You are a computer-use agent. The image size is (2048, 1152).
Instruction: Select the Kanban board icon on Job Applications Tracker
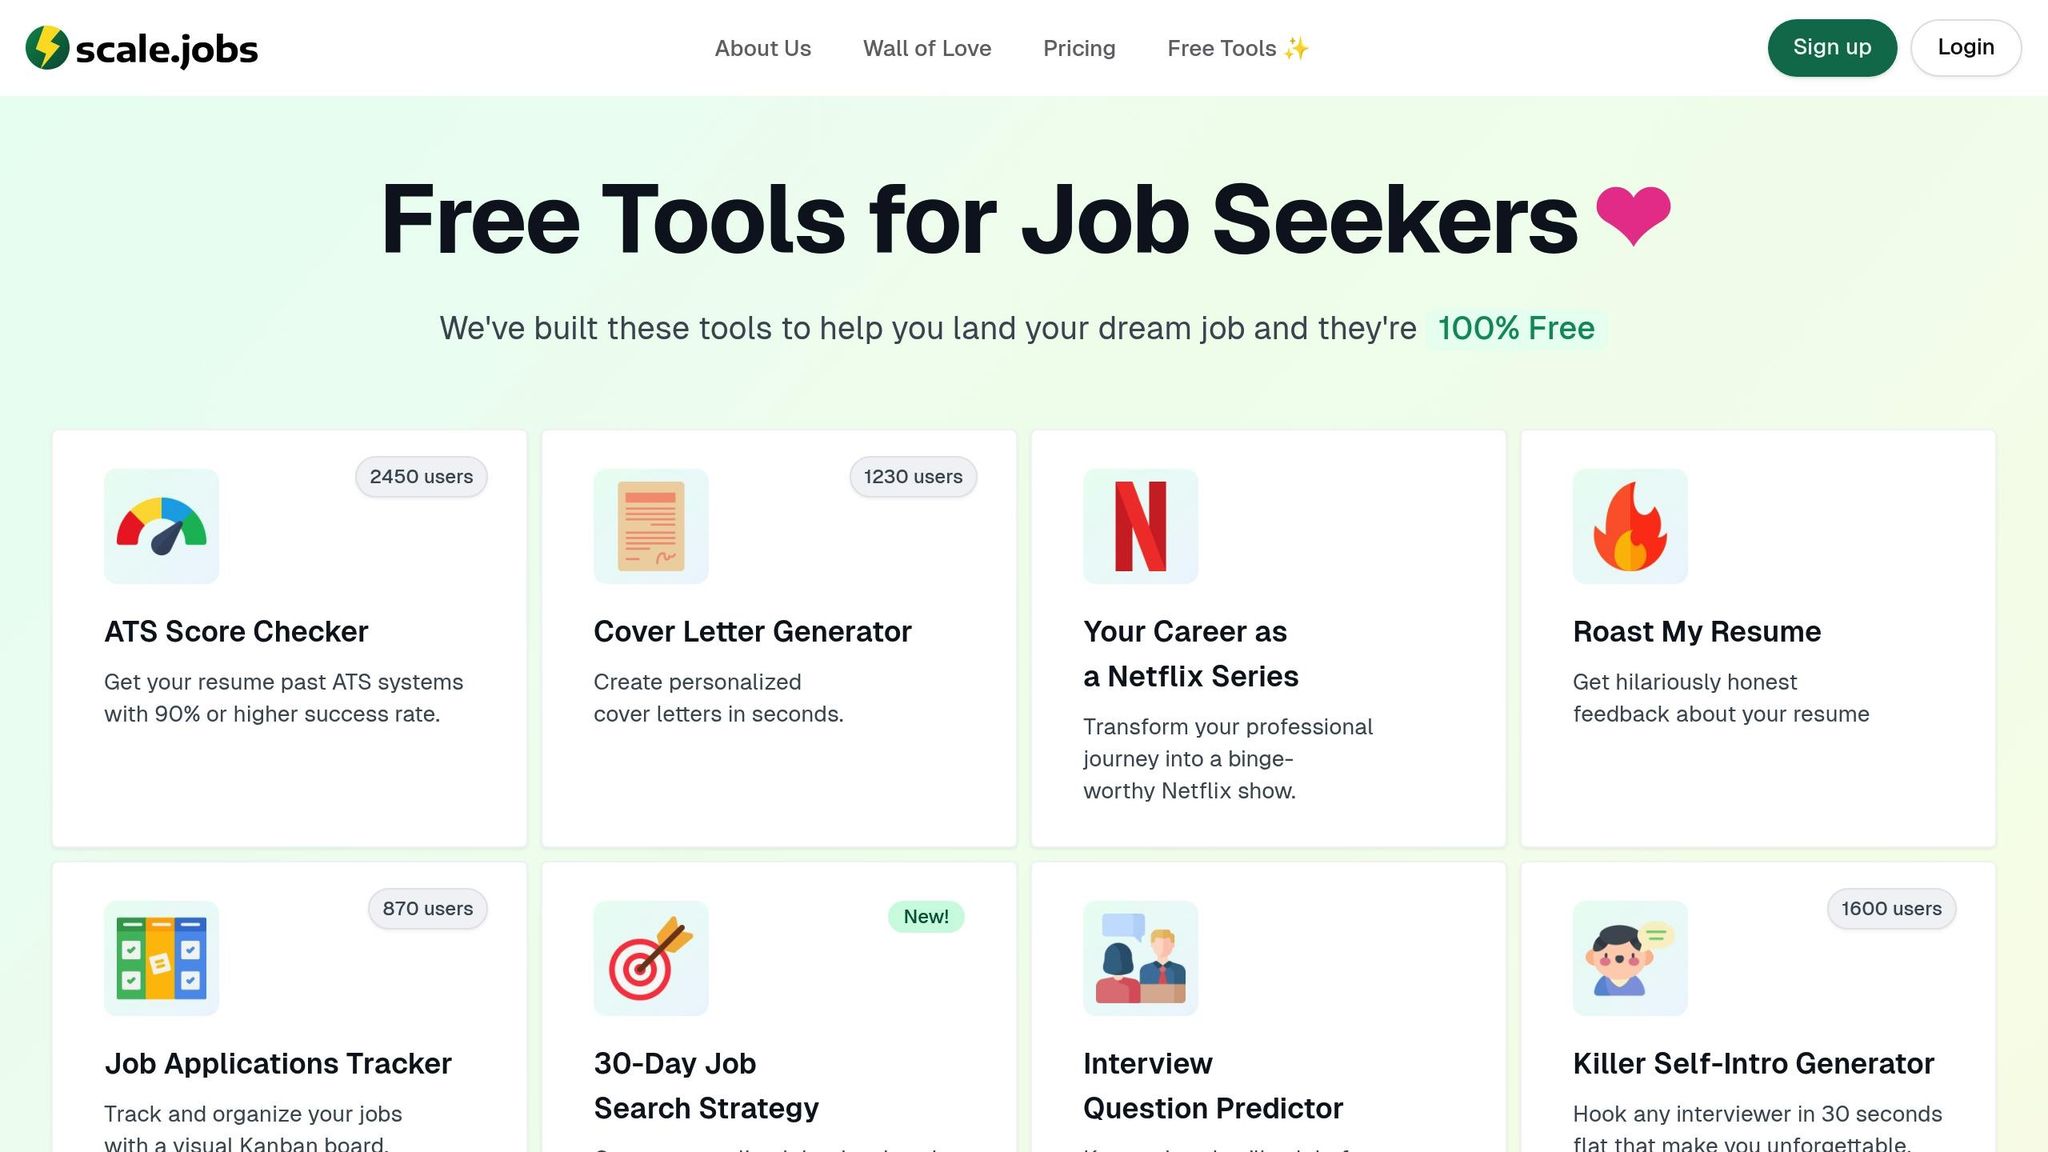161,959
